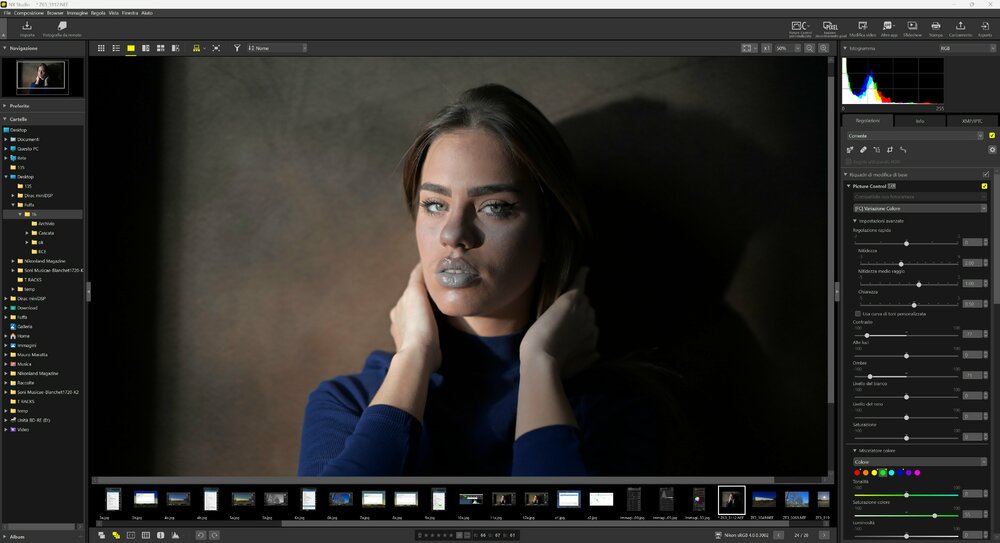The height and width of the screenshot is (543, 1000).
Task: Switch to full-screen view
Action: coord(216,48)
